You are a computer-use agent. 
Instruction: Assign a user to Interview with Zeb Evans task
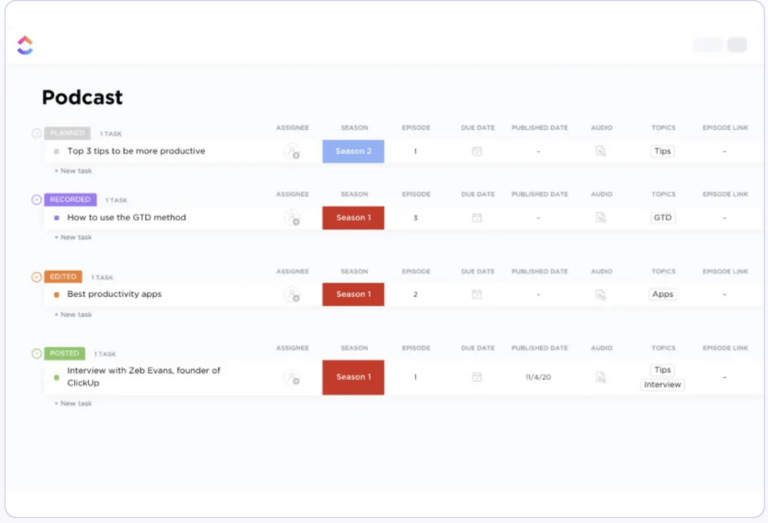click(292, 378)
